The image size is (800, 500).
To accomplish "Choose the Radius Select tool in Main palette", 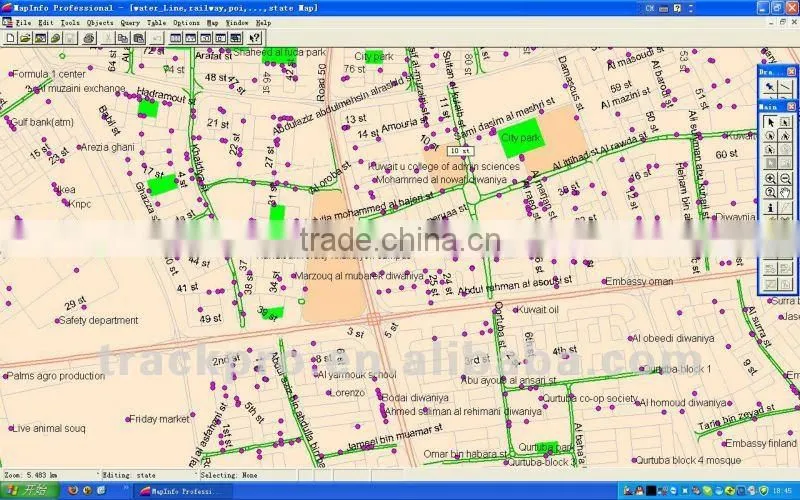I will (x=770, y=136).
